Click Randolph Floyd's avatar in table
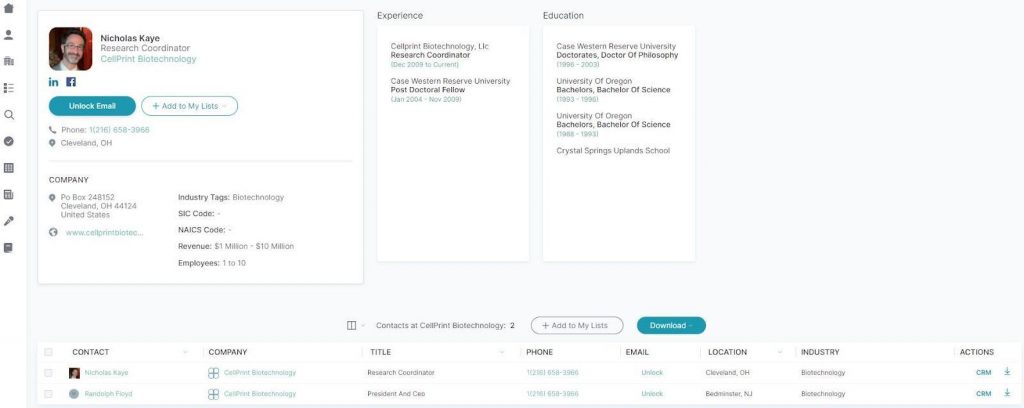1024x408 pixels. (x=74, y=394)
